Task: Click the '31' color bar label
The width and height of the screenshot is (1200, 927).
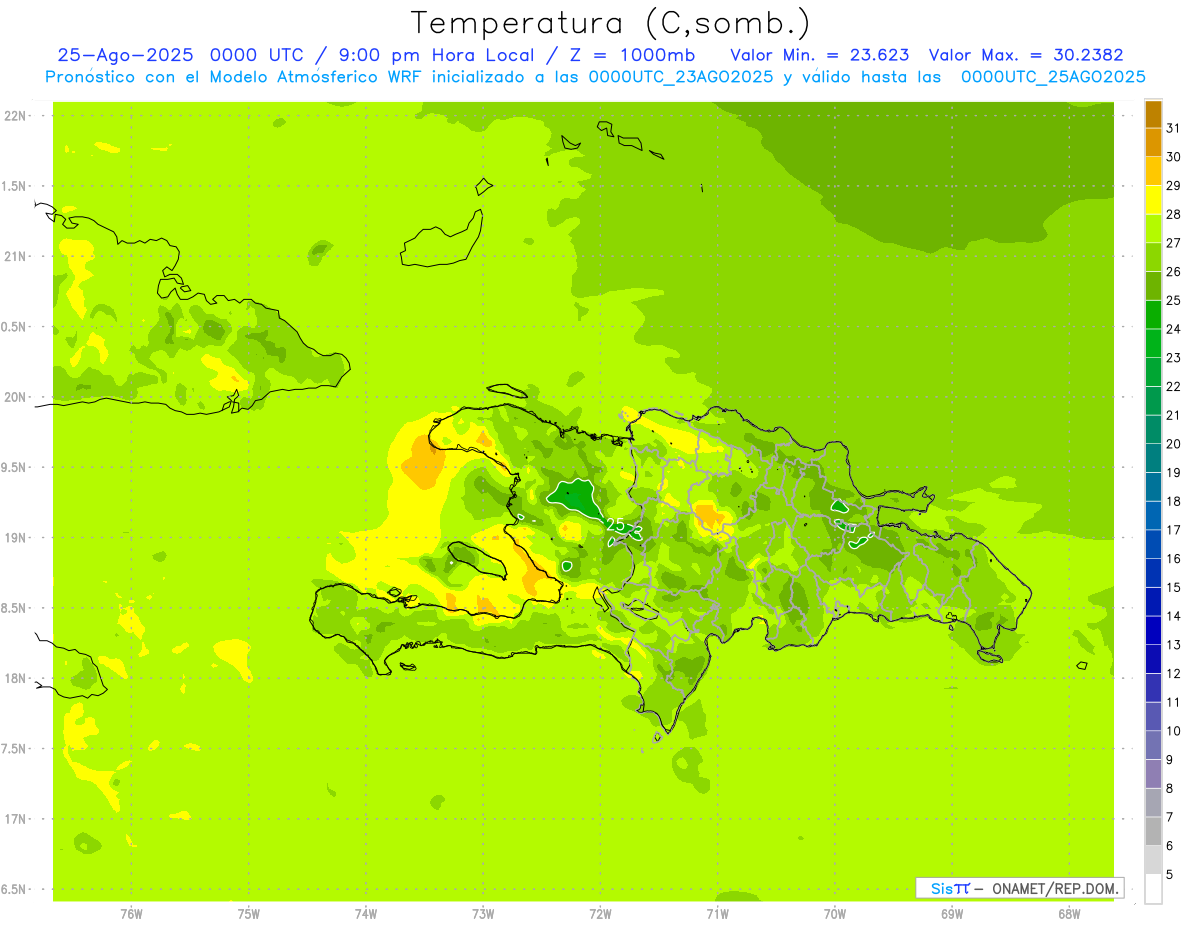Action: point(1174,128)
